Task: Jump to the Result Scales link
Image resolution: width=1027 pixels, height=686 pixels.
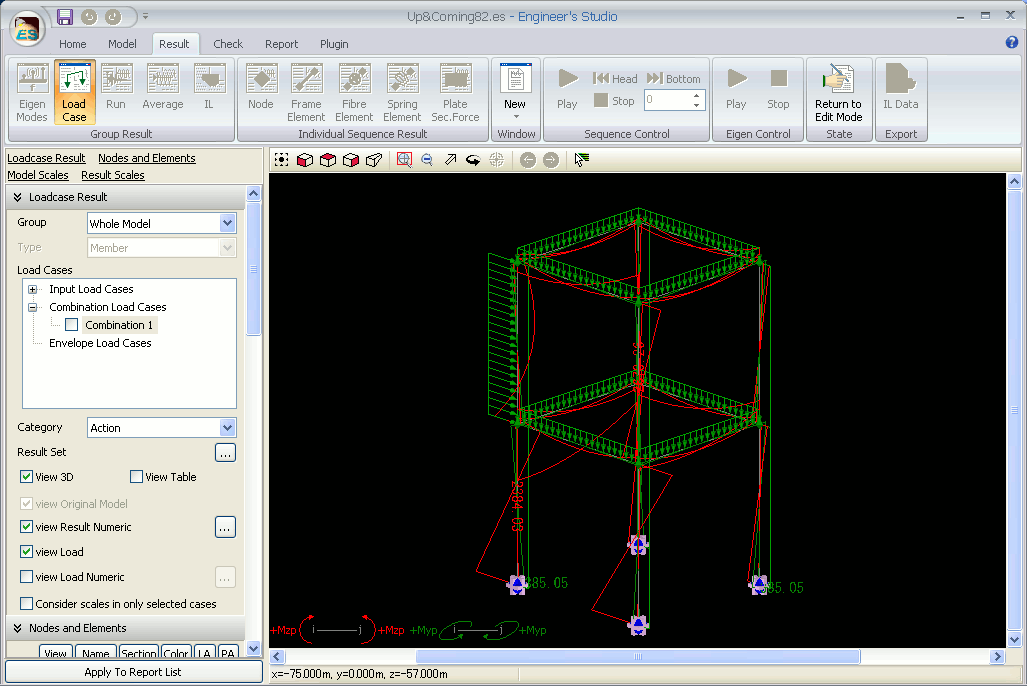Action: (113, 176)
